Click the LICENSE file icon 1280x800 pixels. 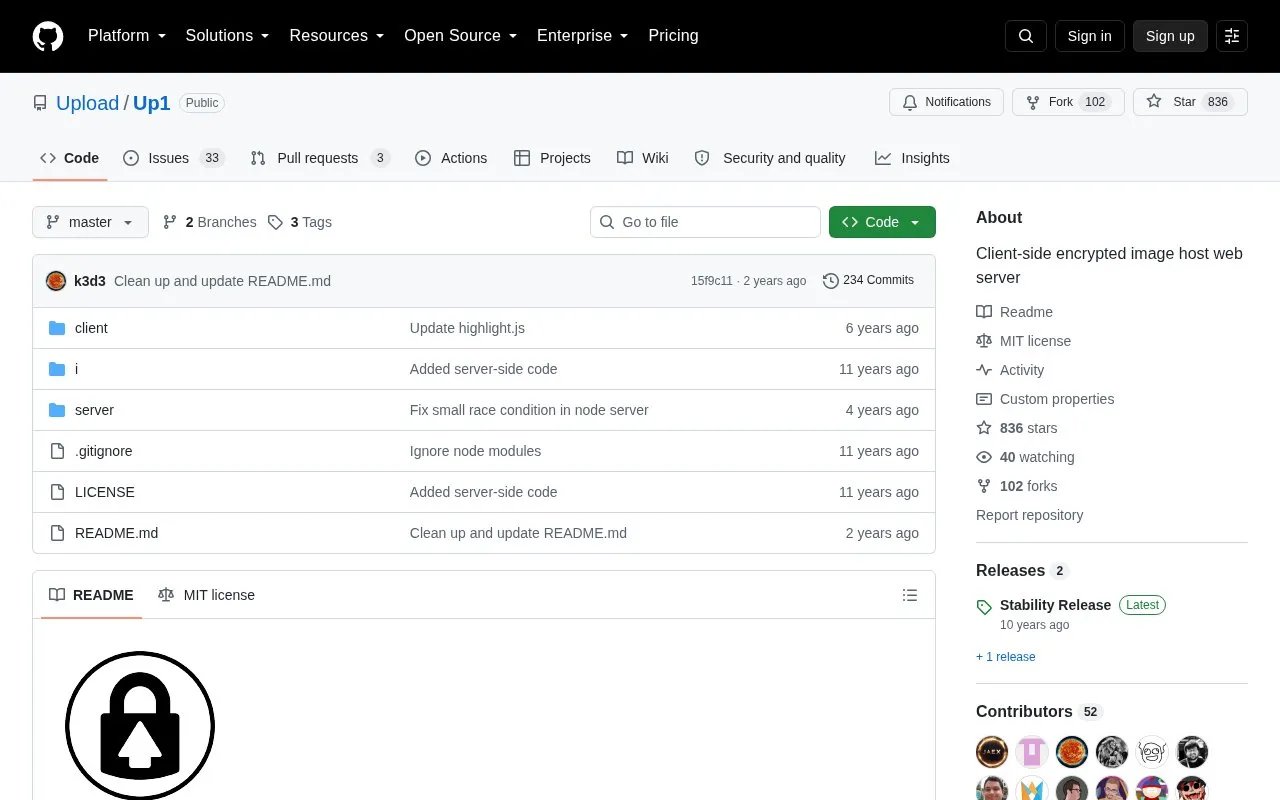coord(57,492)
